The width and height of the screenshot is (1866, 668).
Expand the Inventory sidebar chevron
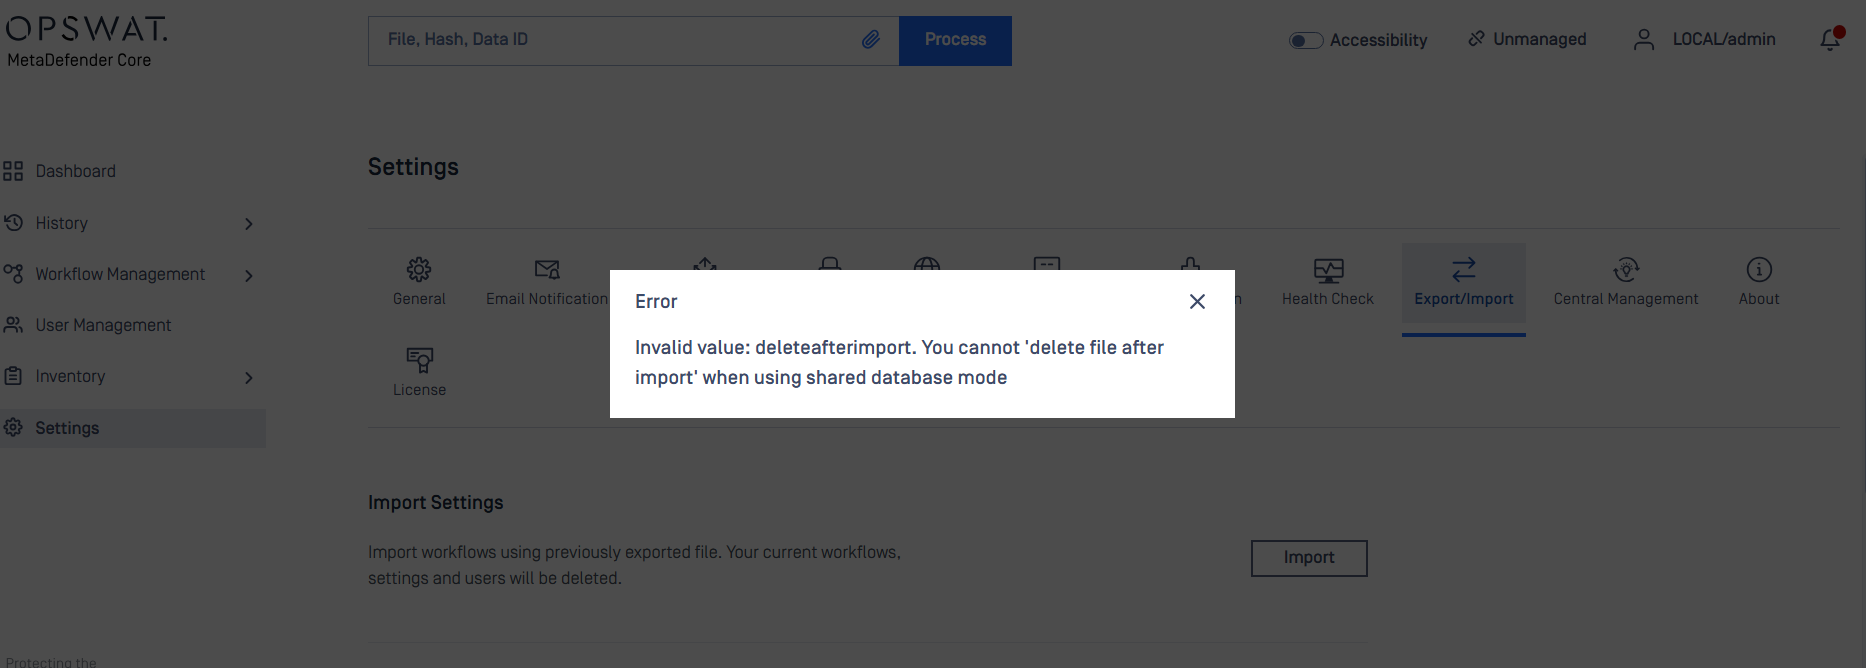coord(249,377)
